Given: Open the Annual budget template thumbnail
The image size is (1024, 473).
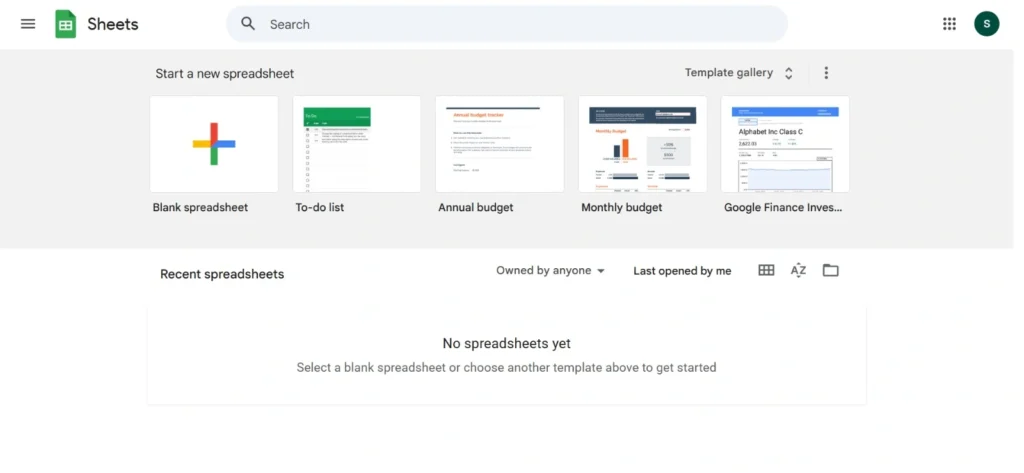Looking at the screenshot, I should tap(500, 144).
